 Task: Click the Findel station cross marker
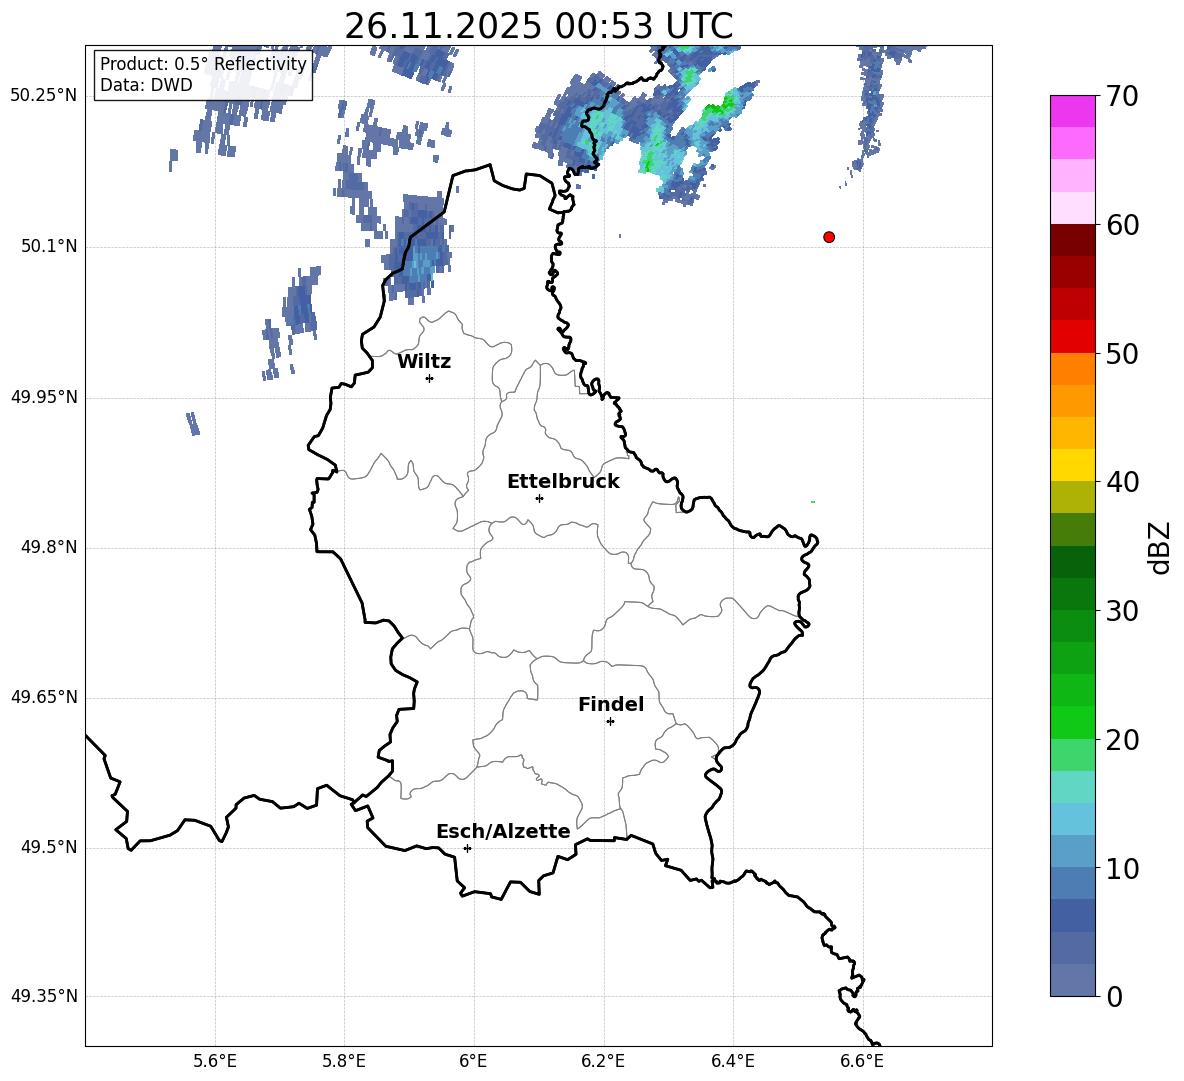click(610, 722)
